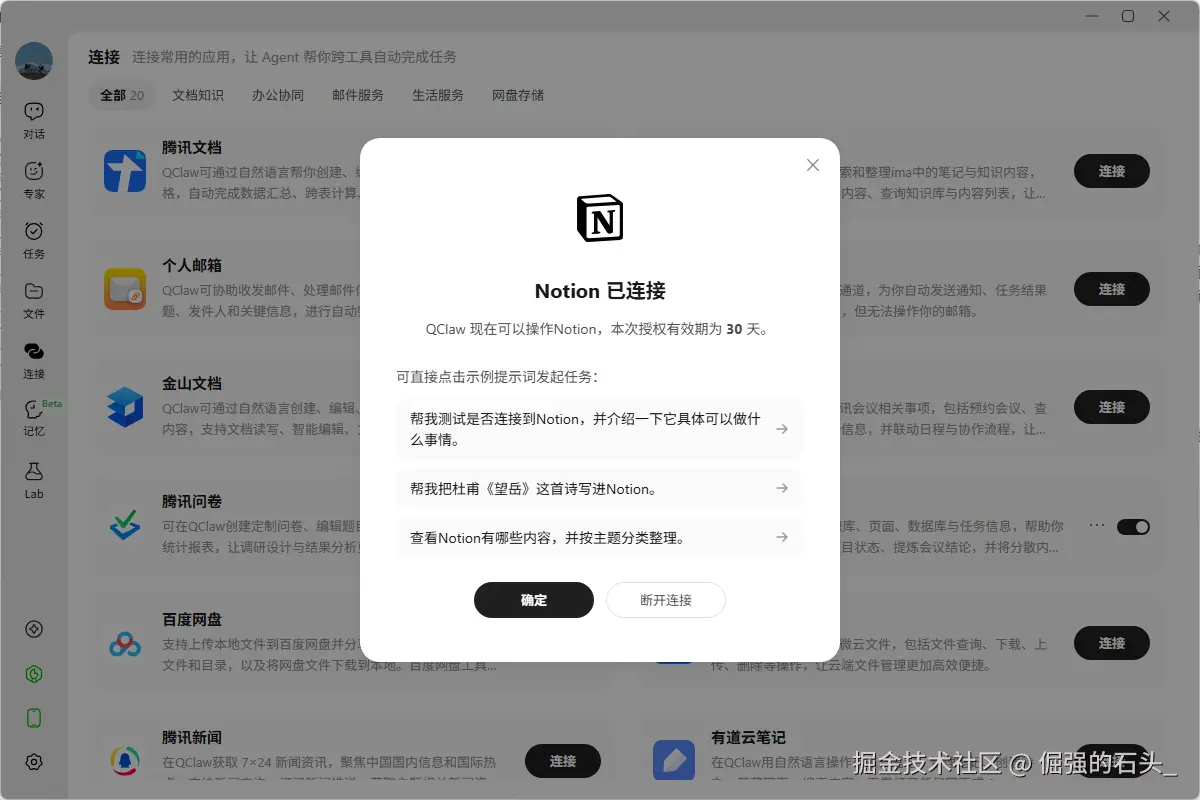1200x800 pixels.
Task: Toggle the enabled connection switch at right
Action: point(1134,526)
